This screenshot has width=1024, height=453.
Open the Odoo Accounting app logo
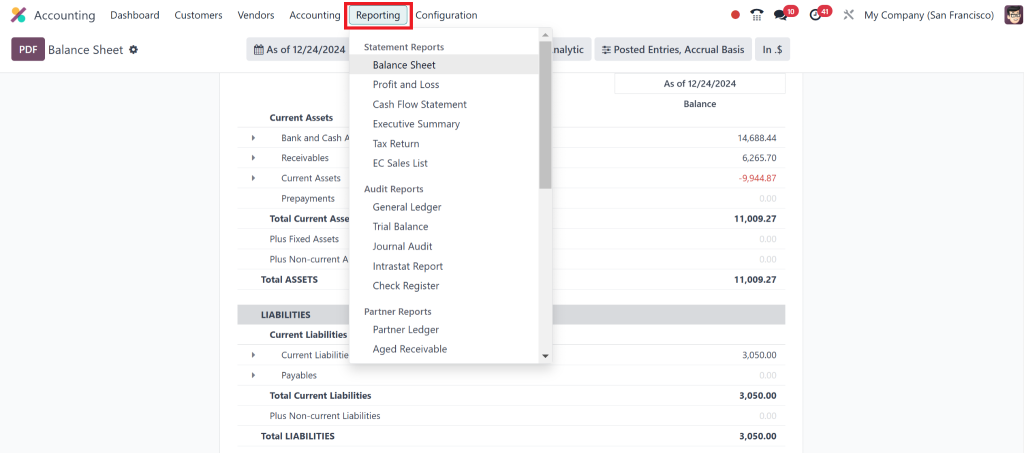18,15
